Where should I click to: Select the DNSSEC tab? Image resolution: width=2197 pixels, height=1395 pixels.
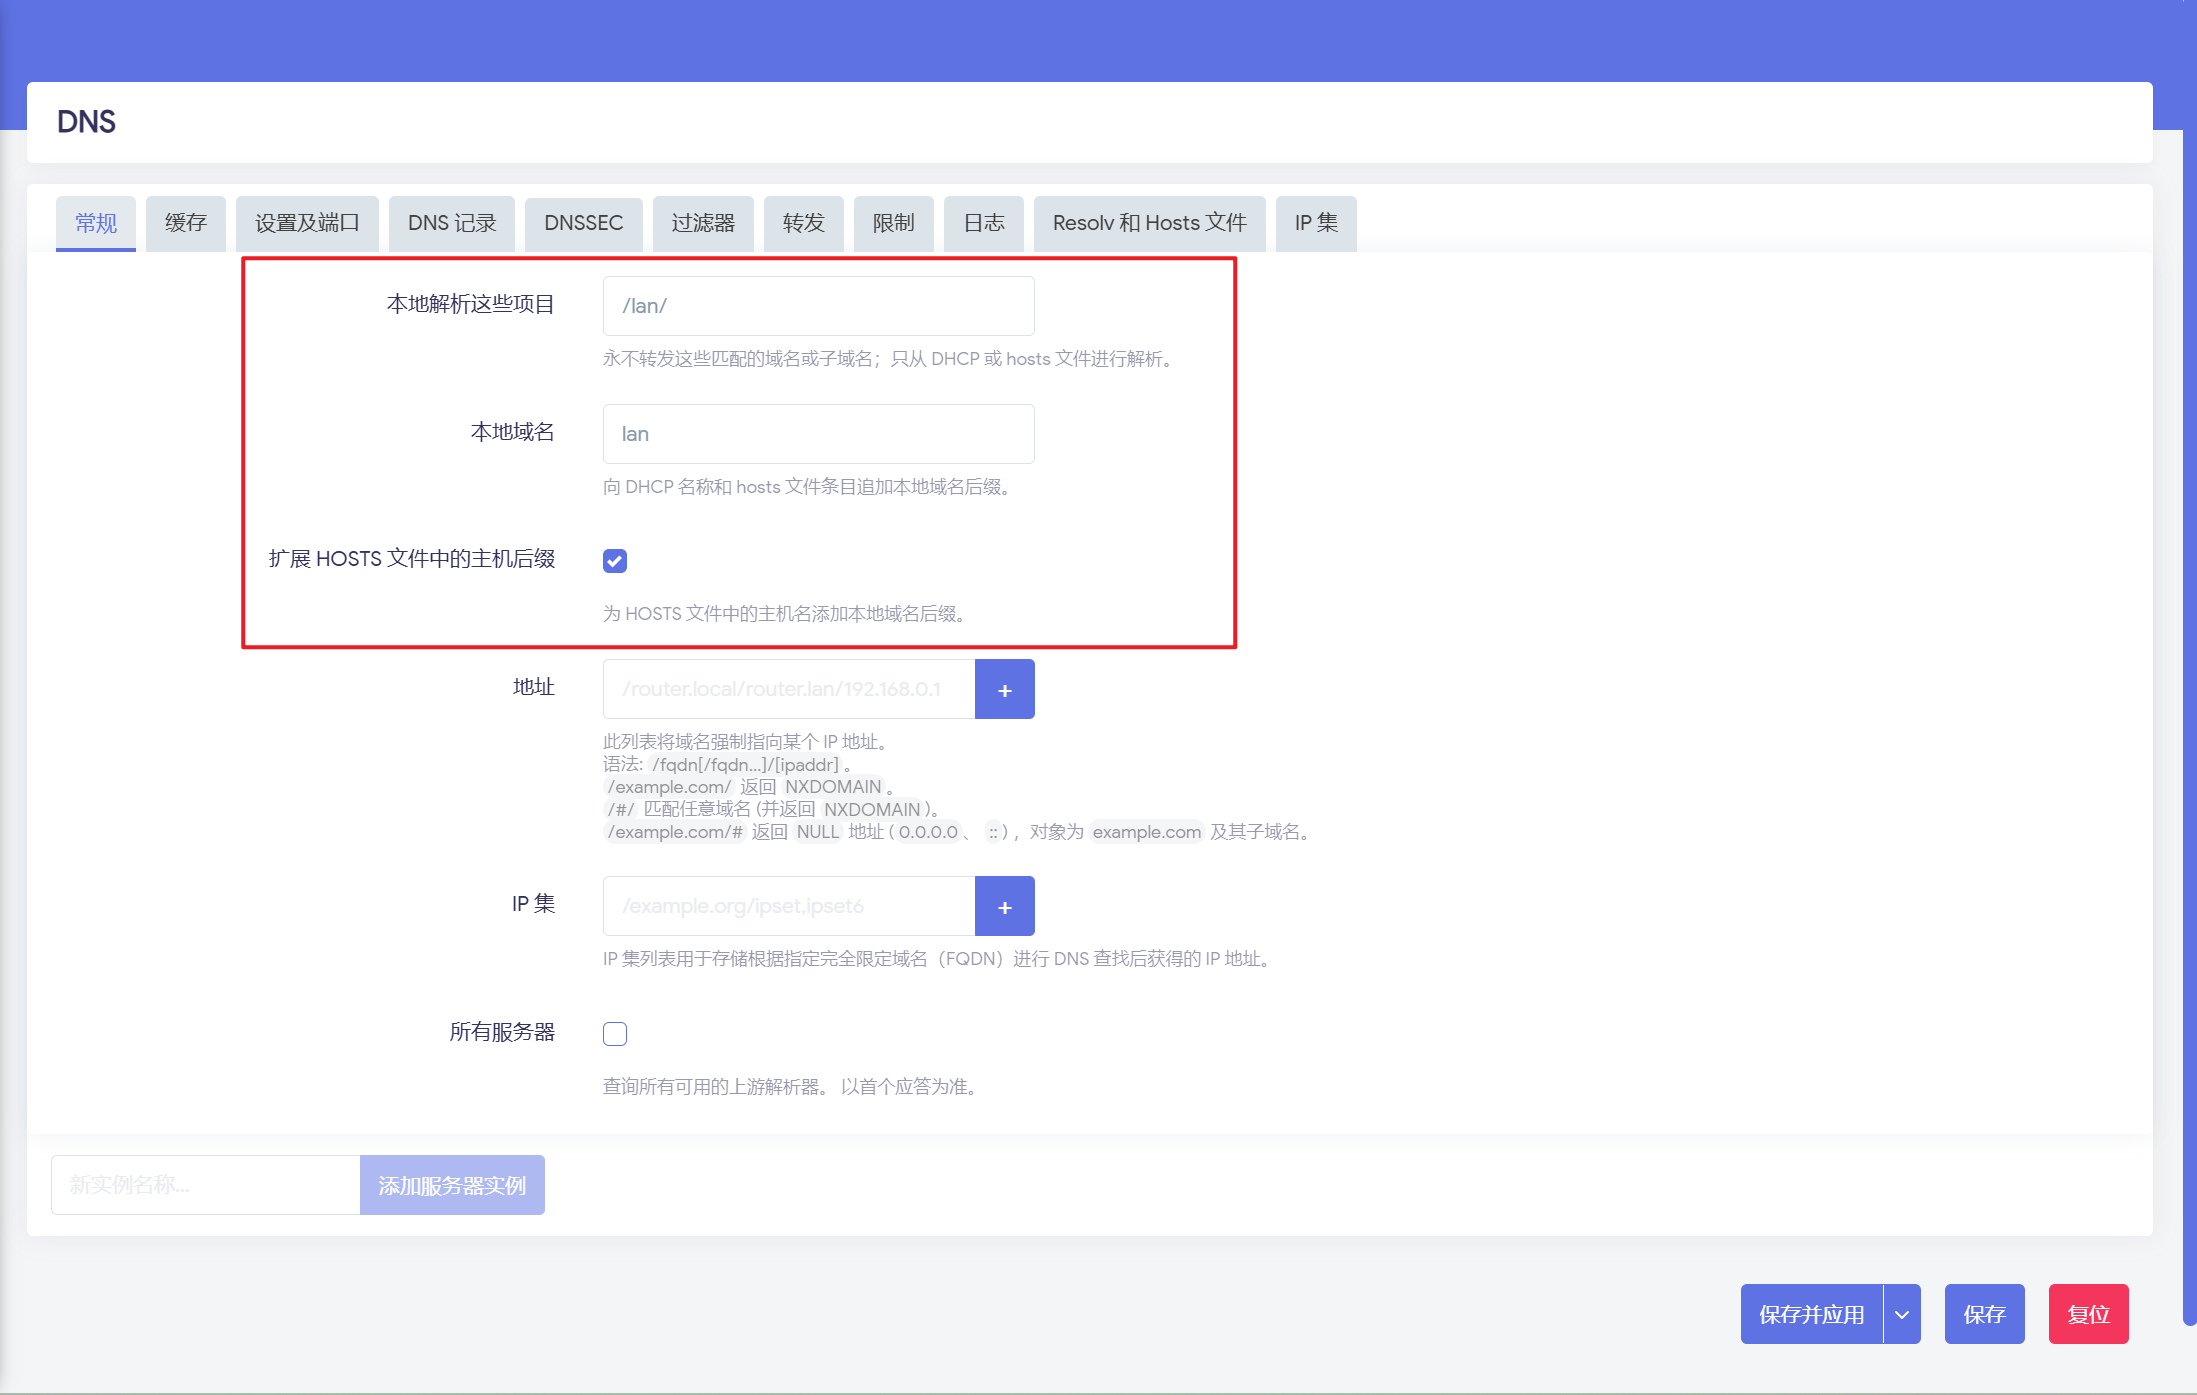(583, 223)
